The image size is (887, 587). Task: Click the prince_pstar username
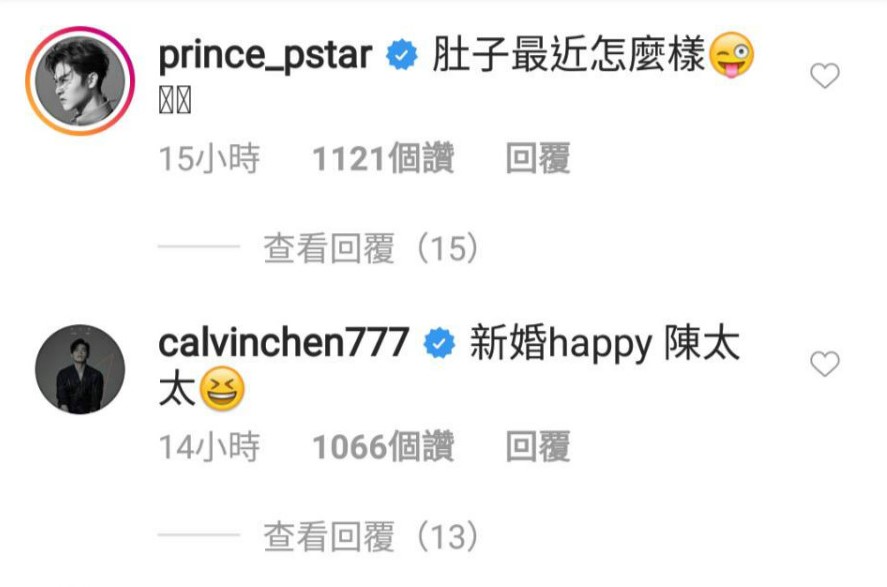point(265,56)
